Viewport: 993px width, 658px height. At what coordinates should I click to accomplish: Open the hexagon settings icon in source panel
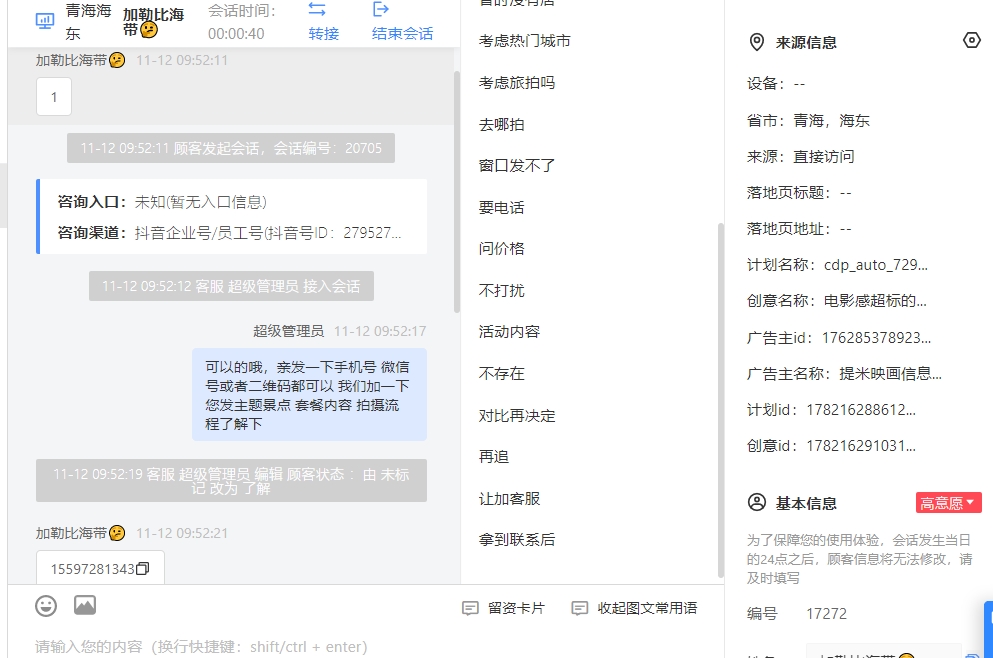tap(971, 41)
